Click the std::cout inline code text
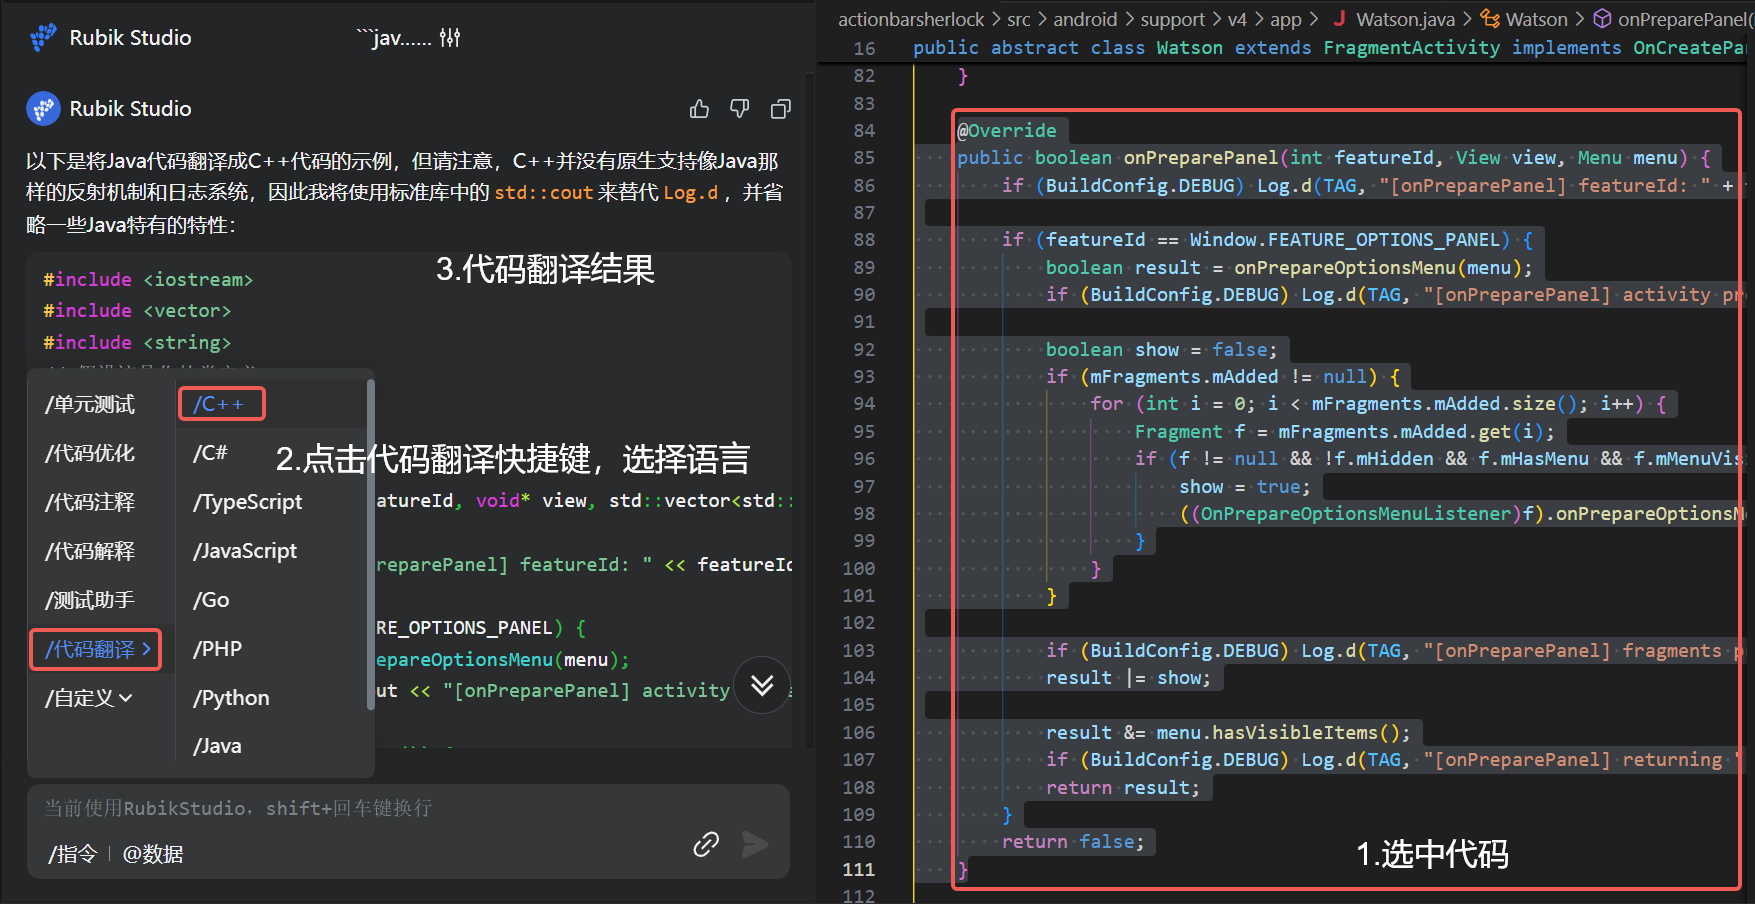 [544, 193]
